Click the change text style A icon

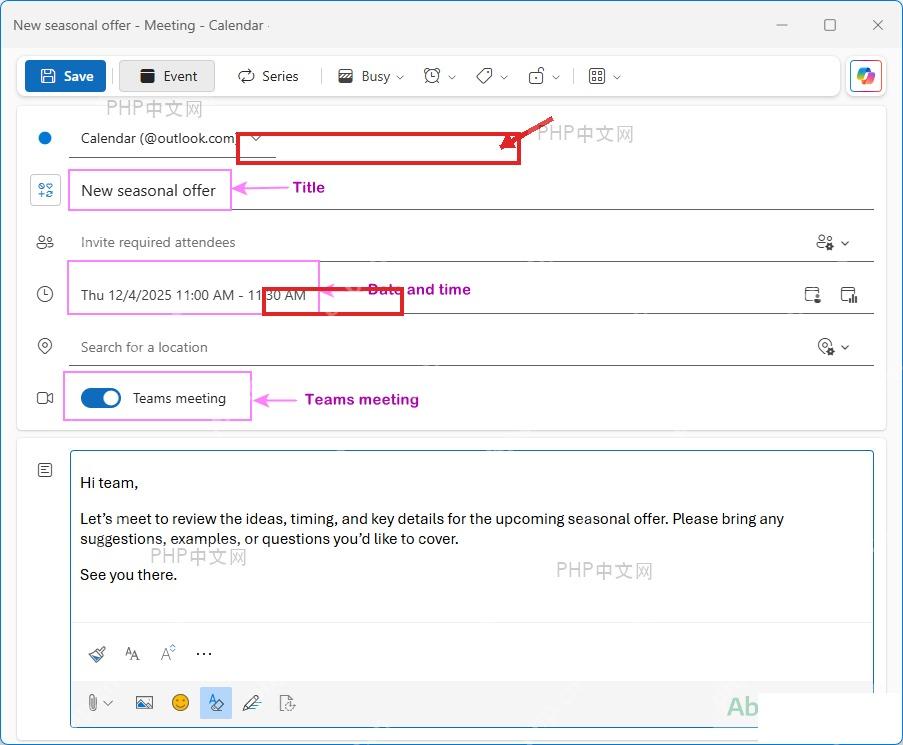168,653
